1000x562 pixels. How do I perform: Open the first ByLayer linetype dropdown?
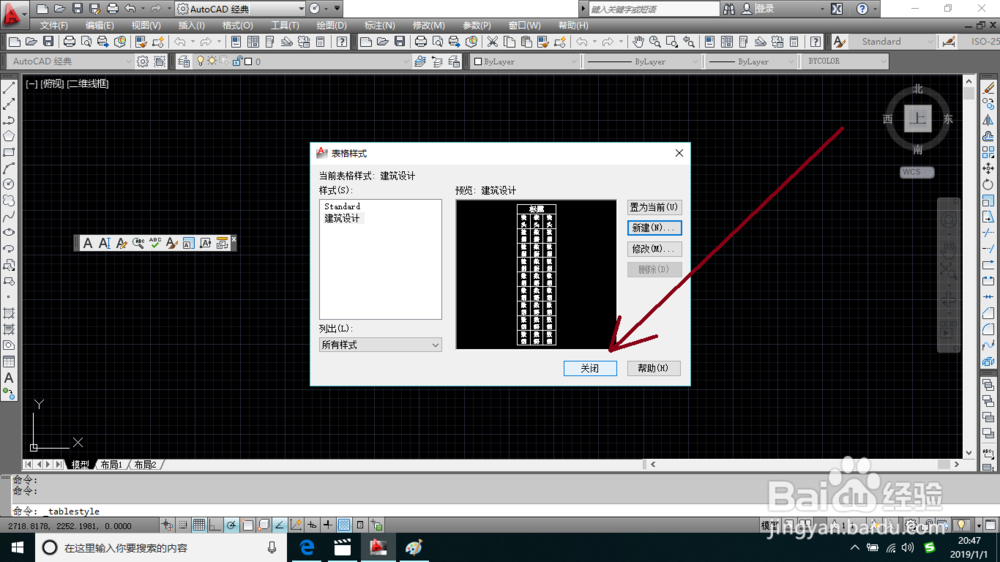(642, 61)
